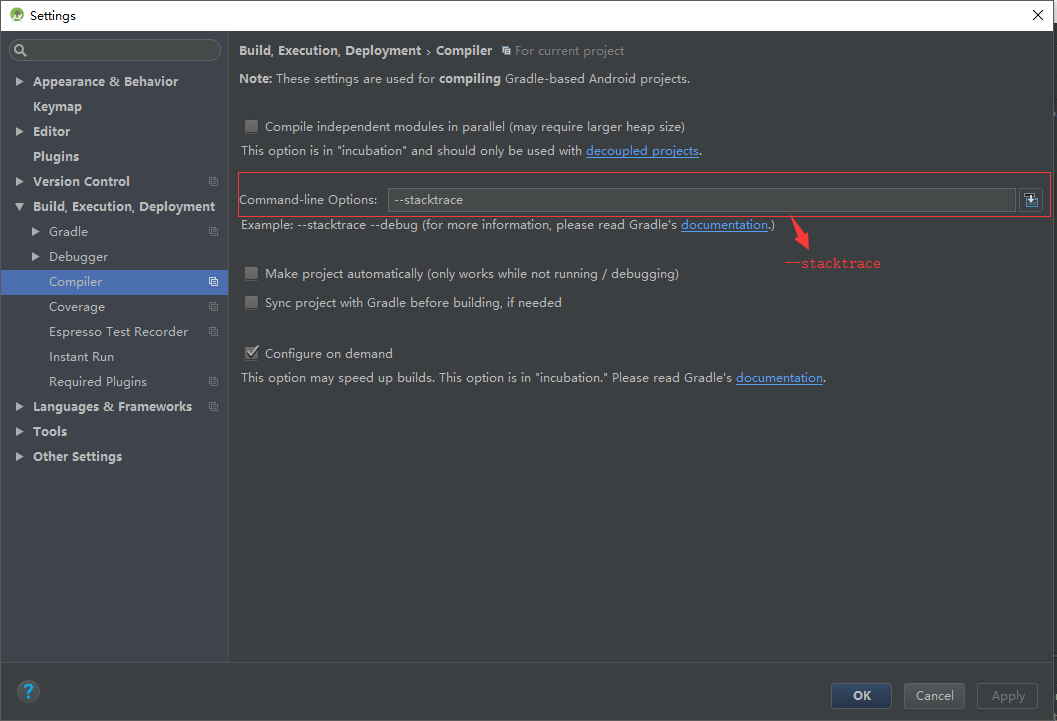Viewport: 1057px width, 721px height.
Task: Click the expand field icon beside Command-line Options
Action: coord(1031,200)
